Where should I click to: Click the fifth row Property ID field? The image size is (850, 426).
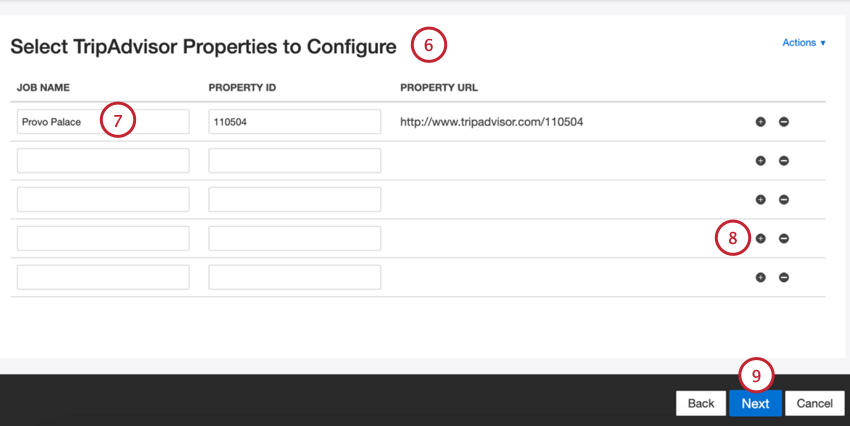[294, 277]
